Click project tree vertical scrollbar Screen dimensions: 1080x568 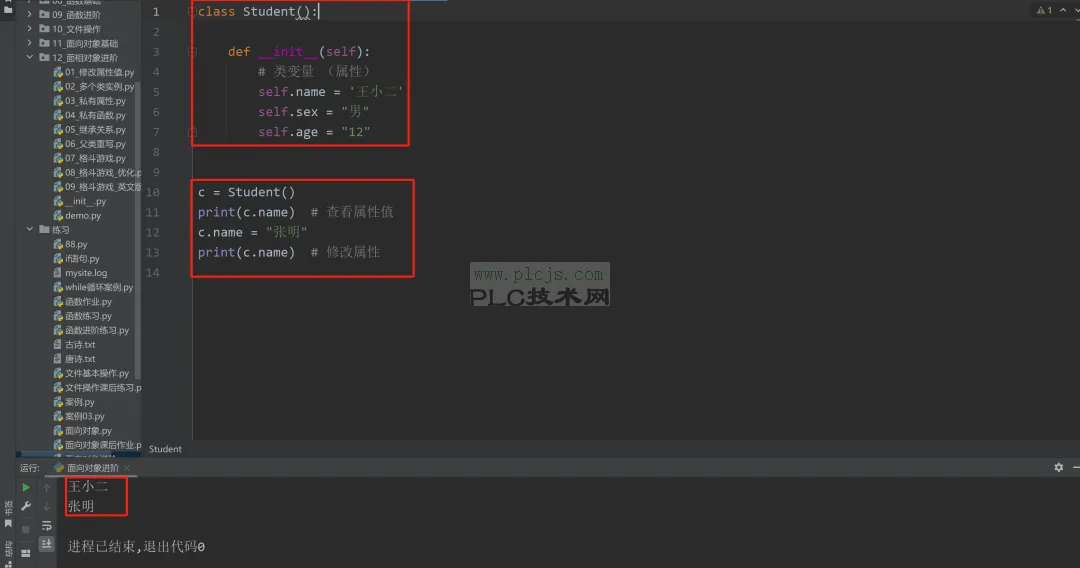(x=138, y=231)
